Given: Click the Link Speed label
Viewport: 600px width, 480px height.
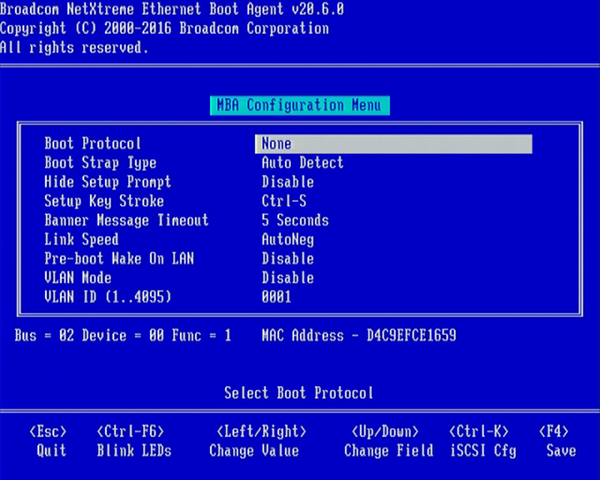Looking at the screenshot, I should pos(82,240).
